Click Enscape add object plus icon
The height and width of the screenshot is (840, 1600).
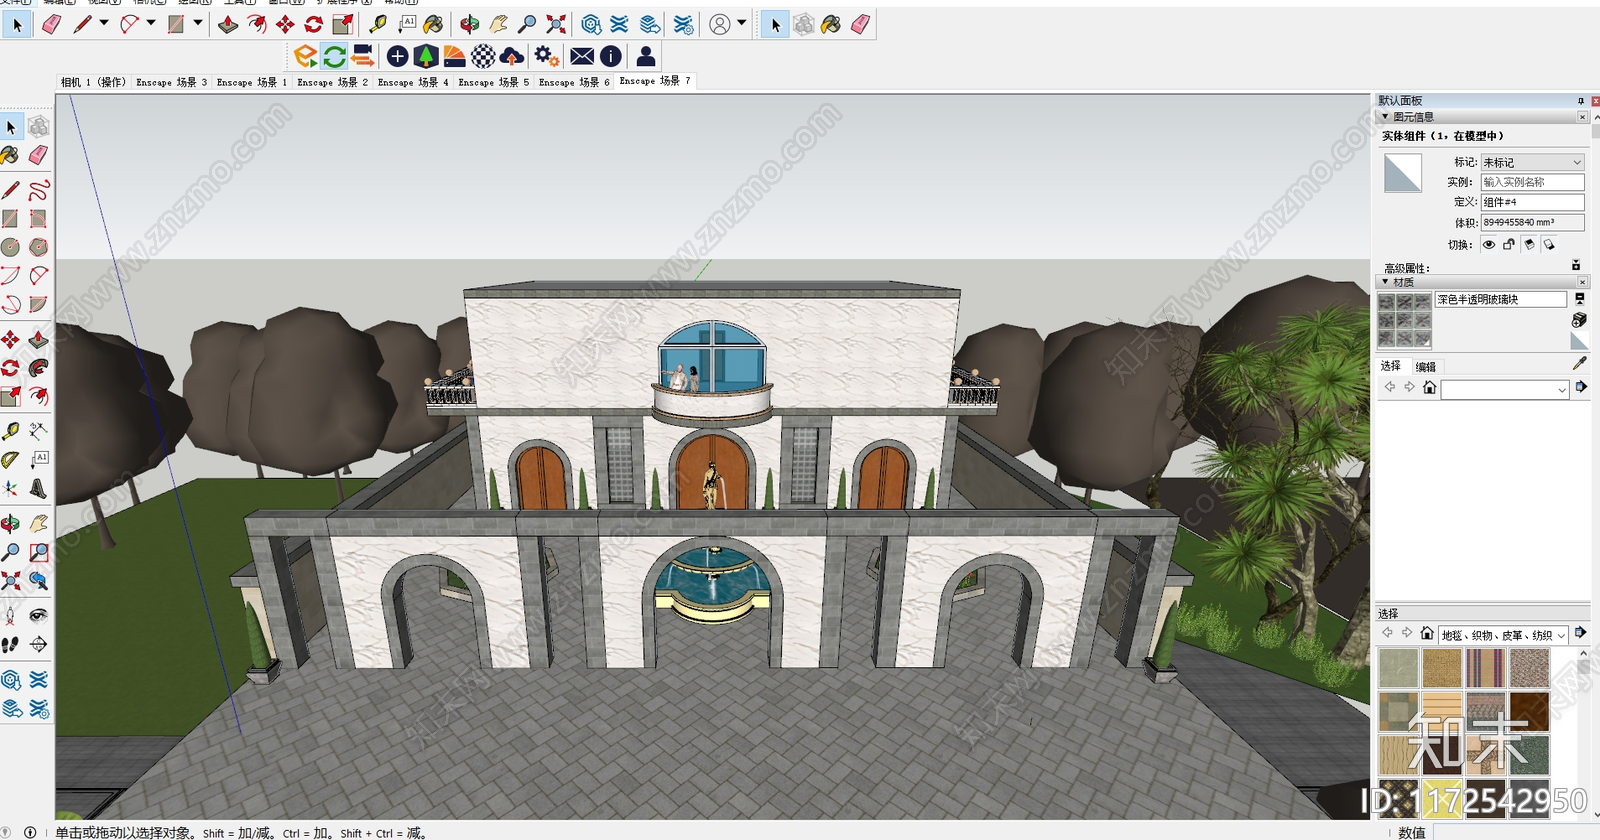click(397, 56)
